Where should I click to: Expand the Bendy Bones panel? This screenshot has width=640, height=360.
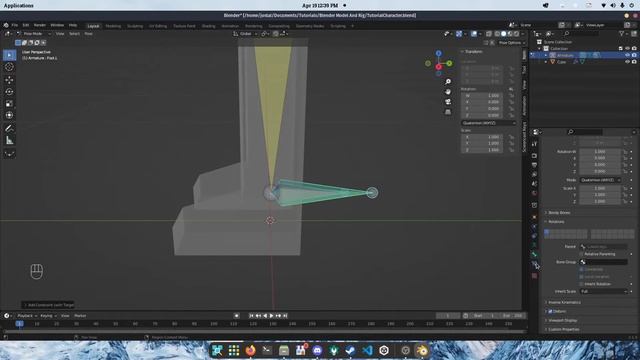click(559, 213)
